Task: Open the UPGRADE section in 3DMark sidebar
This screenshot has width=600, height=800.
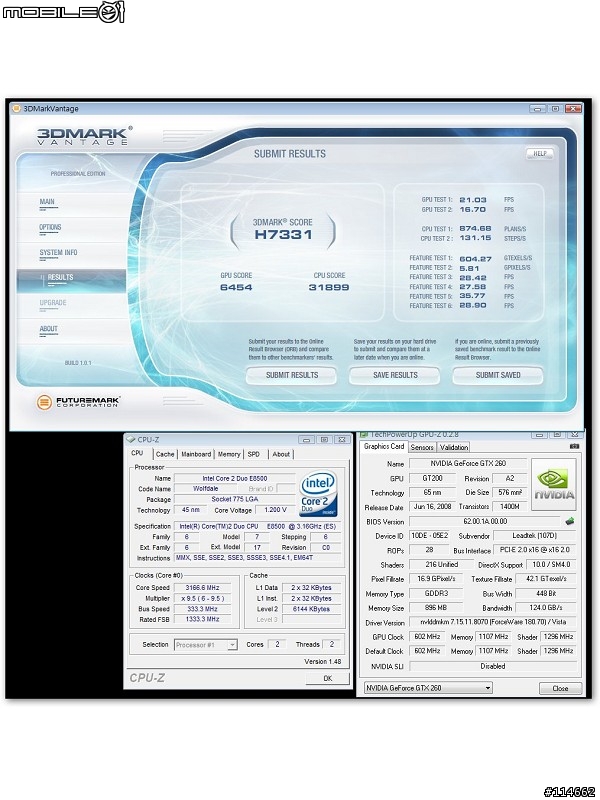Action: pos(53,303)
